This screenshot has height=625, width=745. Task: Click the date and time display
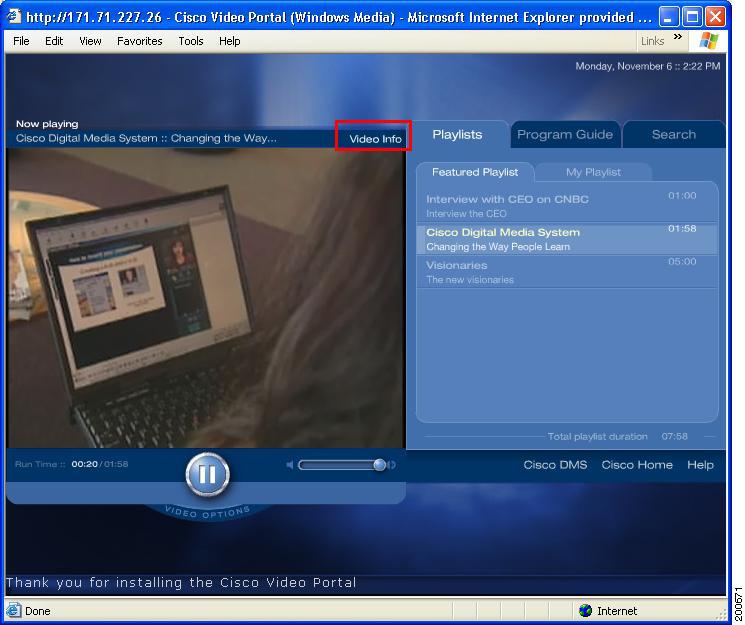pos(648,66)
